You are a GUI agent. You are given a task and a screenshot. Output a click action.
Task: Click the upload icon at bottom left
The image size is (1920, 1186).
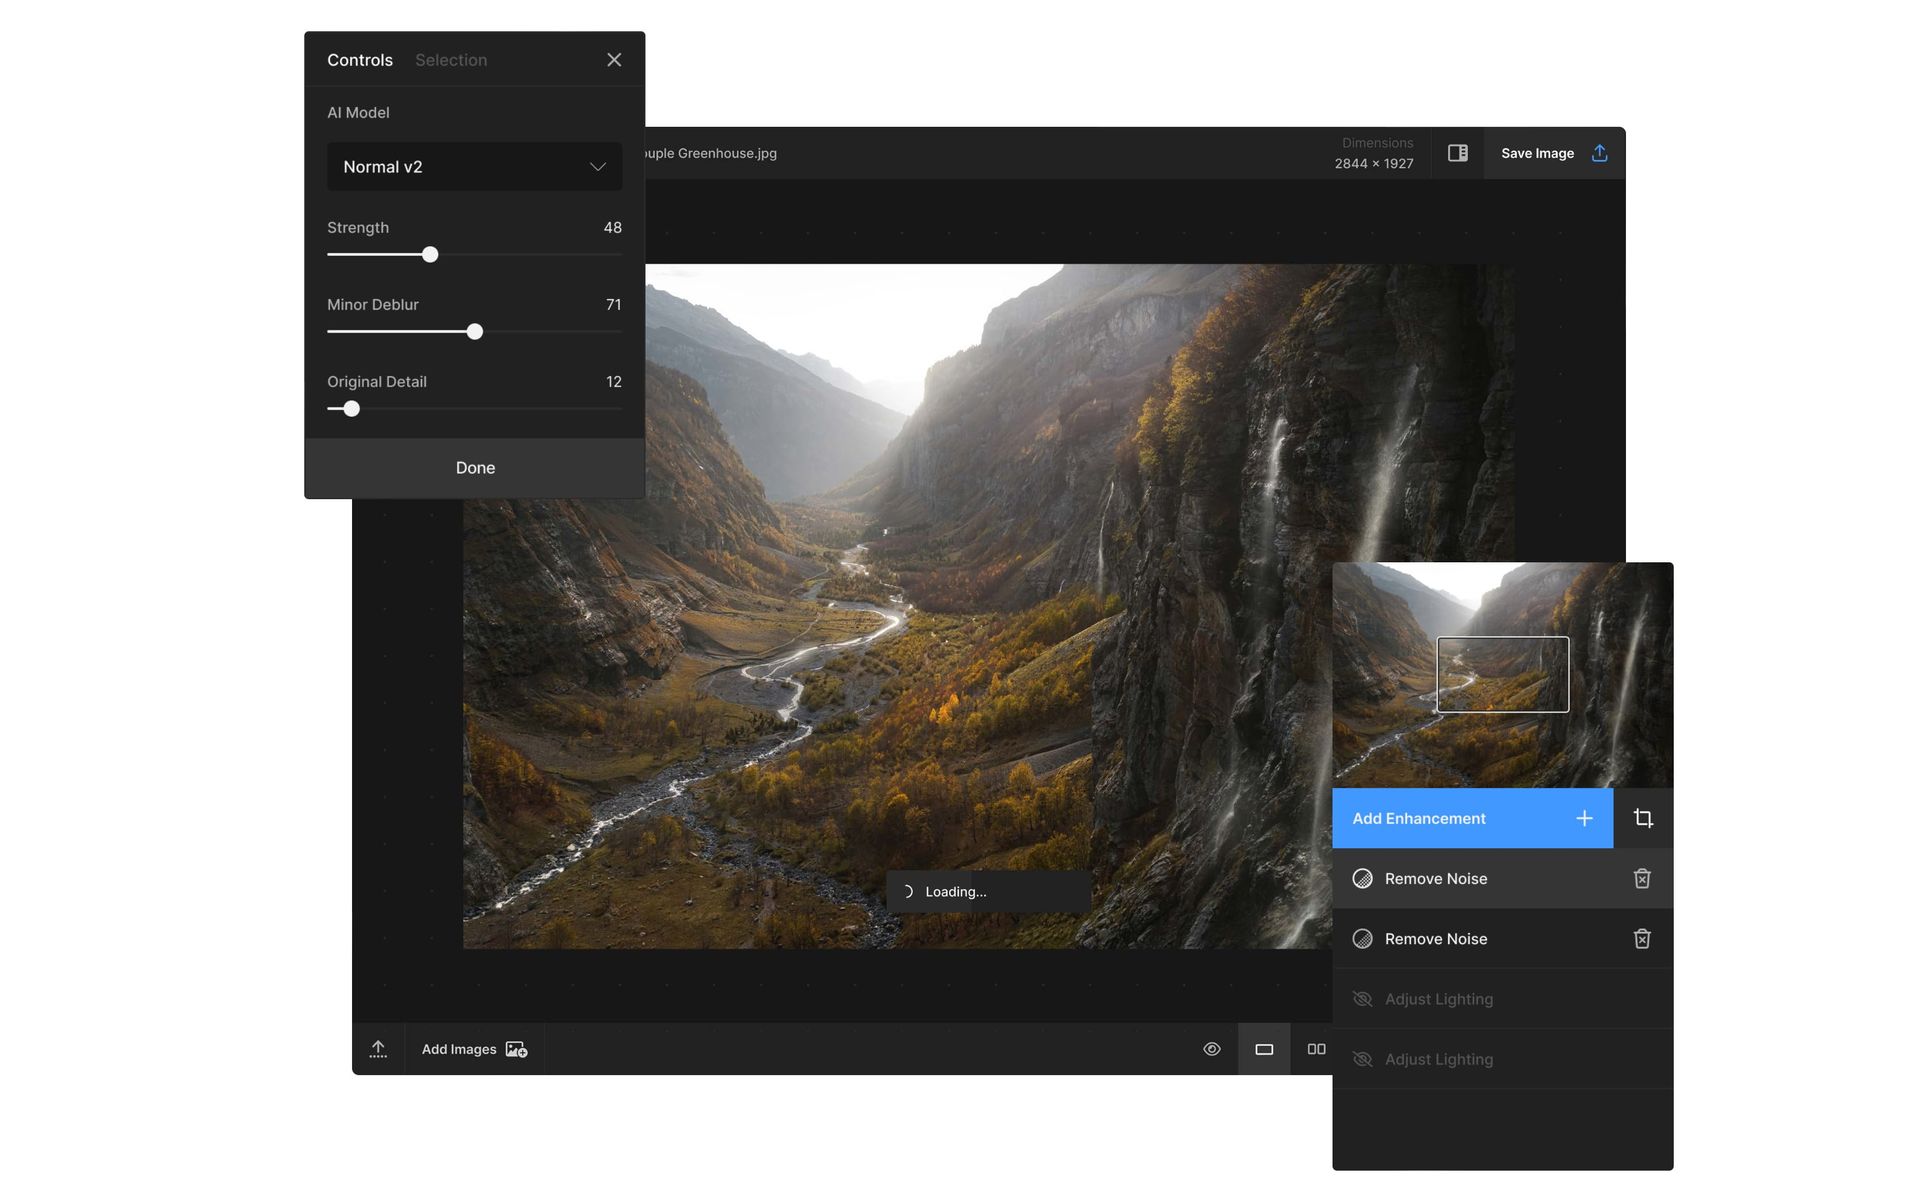[x=378, y=1048]
